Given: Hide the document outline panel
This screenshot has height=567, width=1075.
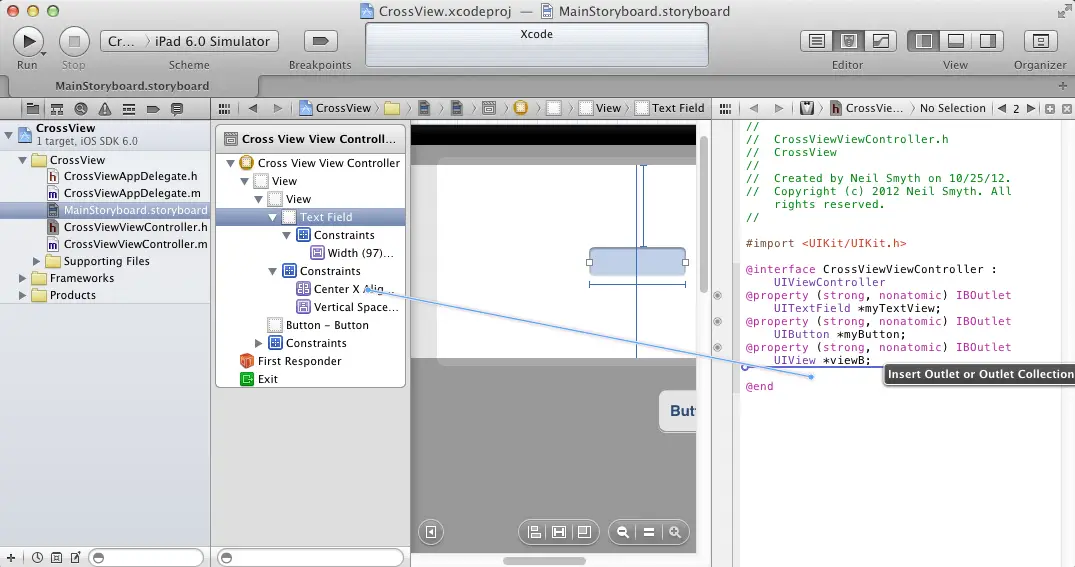Looking at the screenshot, I should 430,533.
